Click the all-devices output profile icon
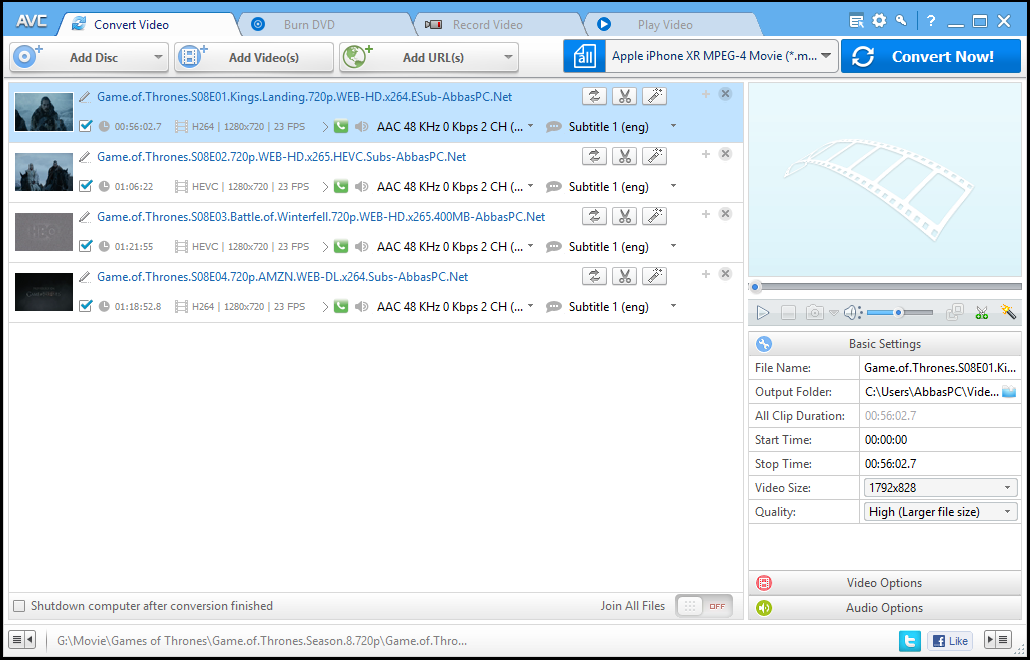Screen dimensions: 1030x660 pos(583,57)
